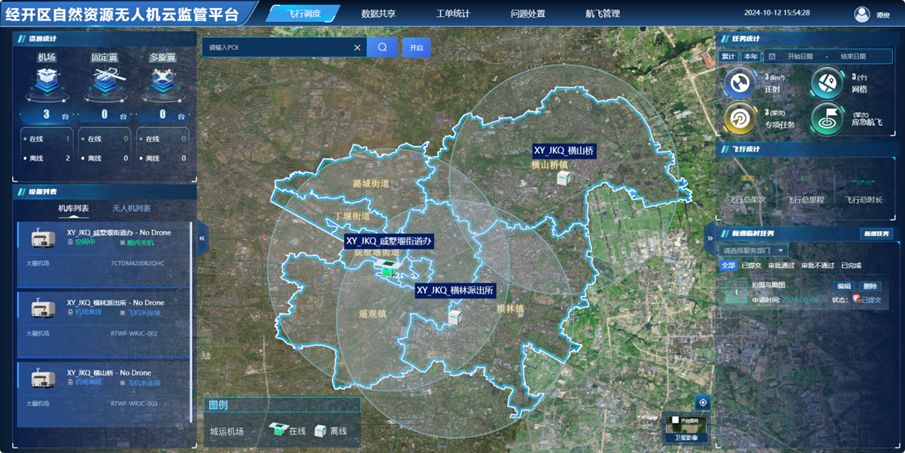Open the 飞行调度 tab

pyautogui.click(x=304, y=13)
